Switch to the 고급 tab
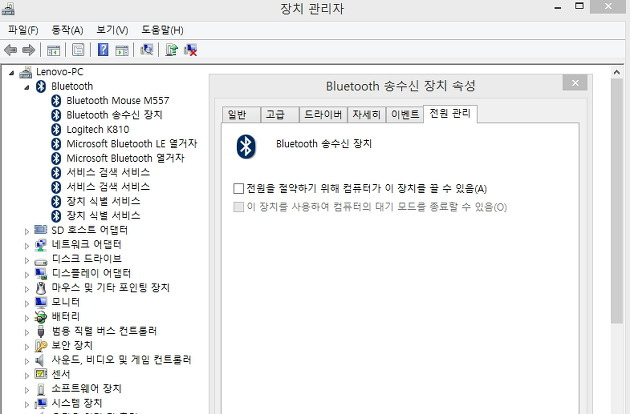 pos(279,115)
